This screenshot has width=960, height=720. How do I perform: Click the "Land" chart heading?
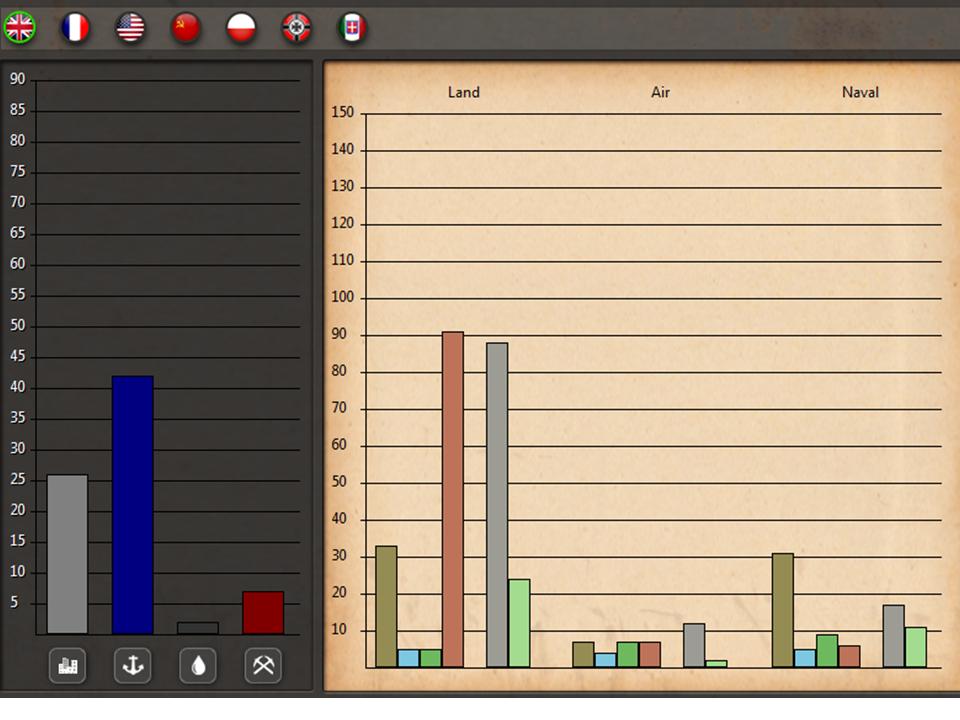tap(463, 92)
